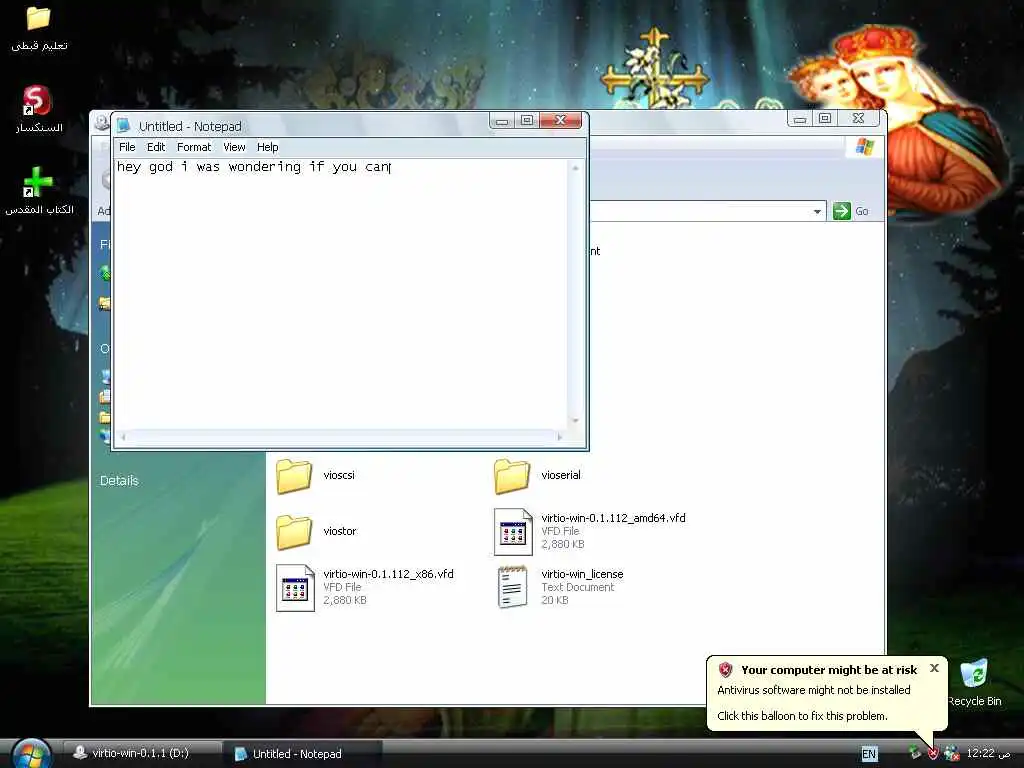Click the Windows flag logo in Explorer
The width and height of the screenshot is (1024, 768).
865,147
